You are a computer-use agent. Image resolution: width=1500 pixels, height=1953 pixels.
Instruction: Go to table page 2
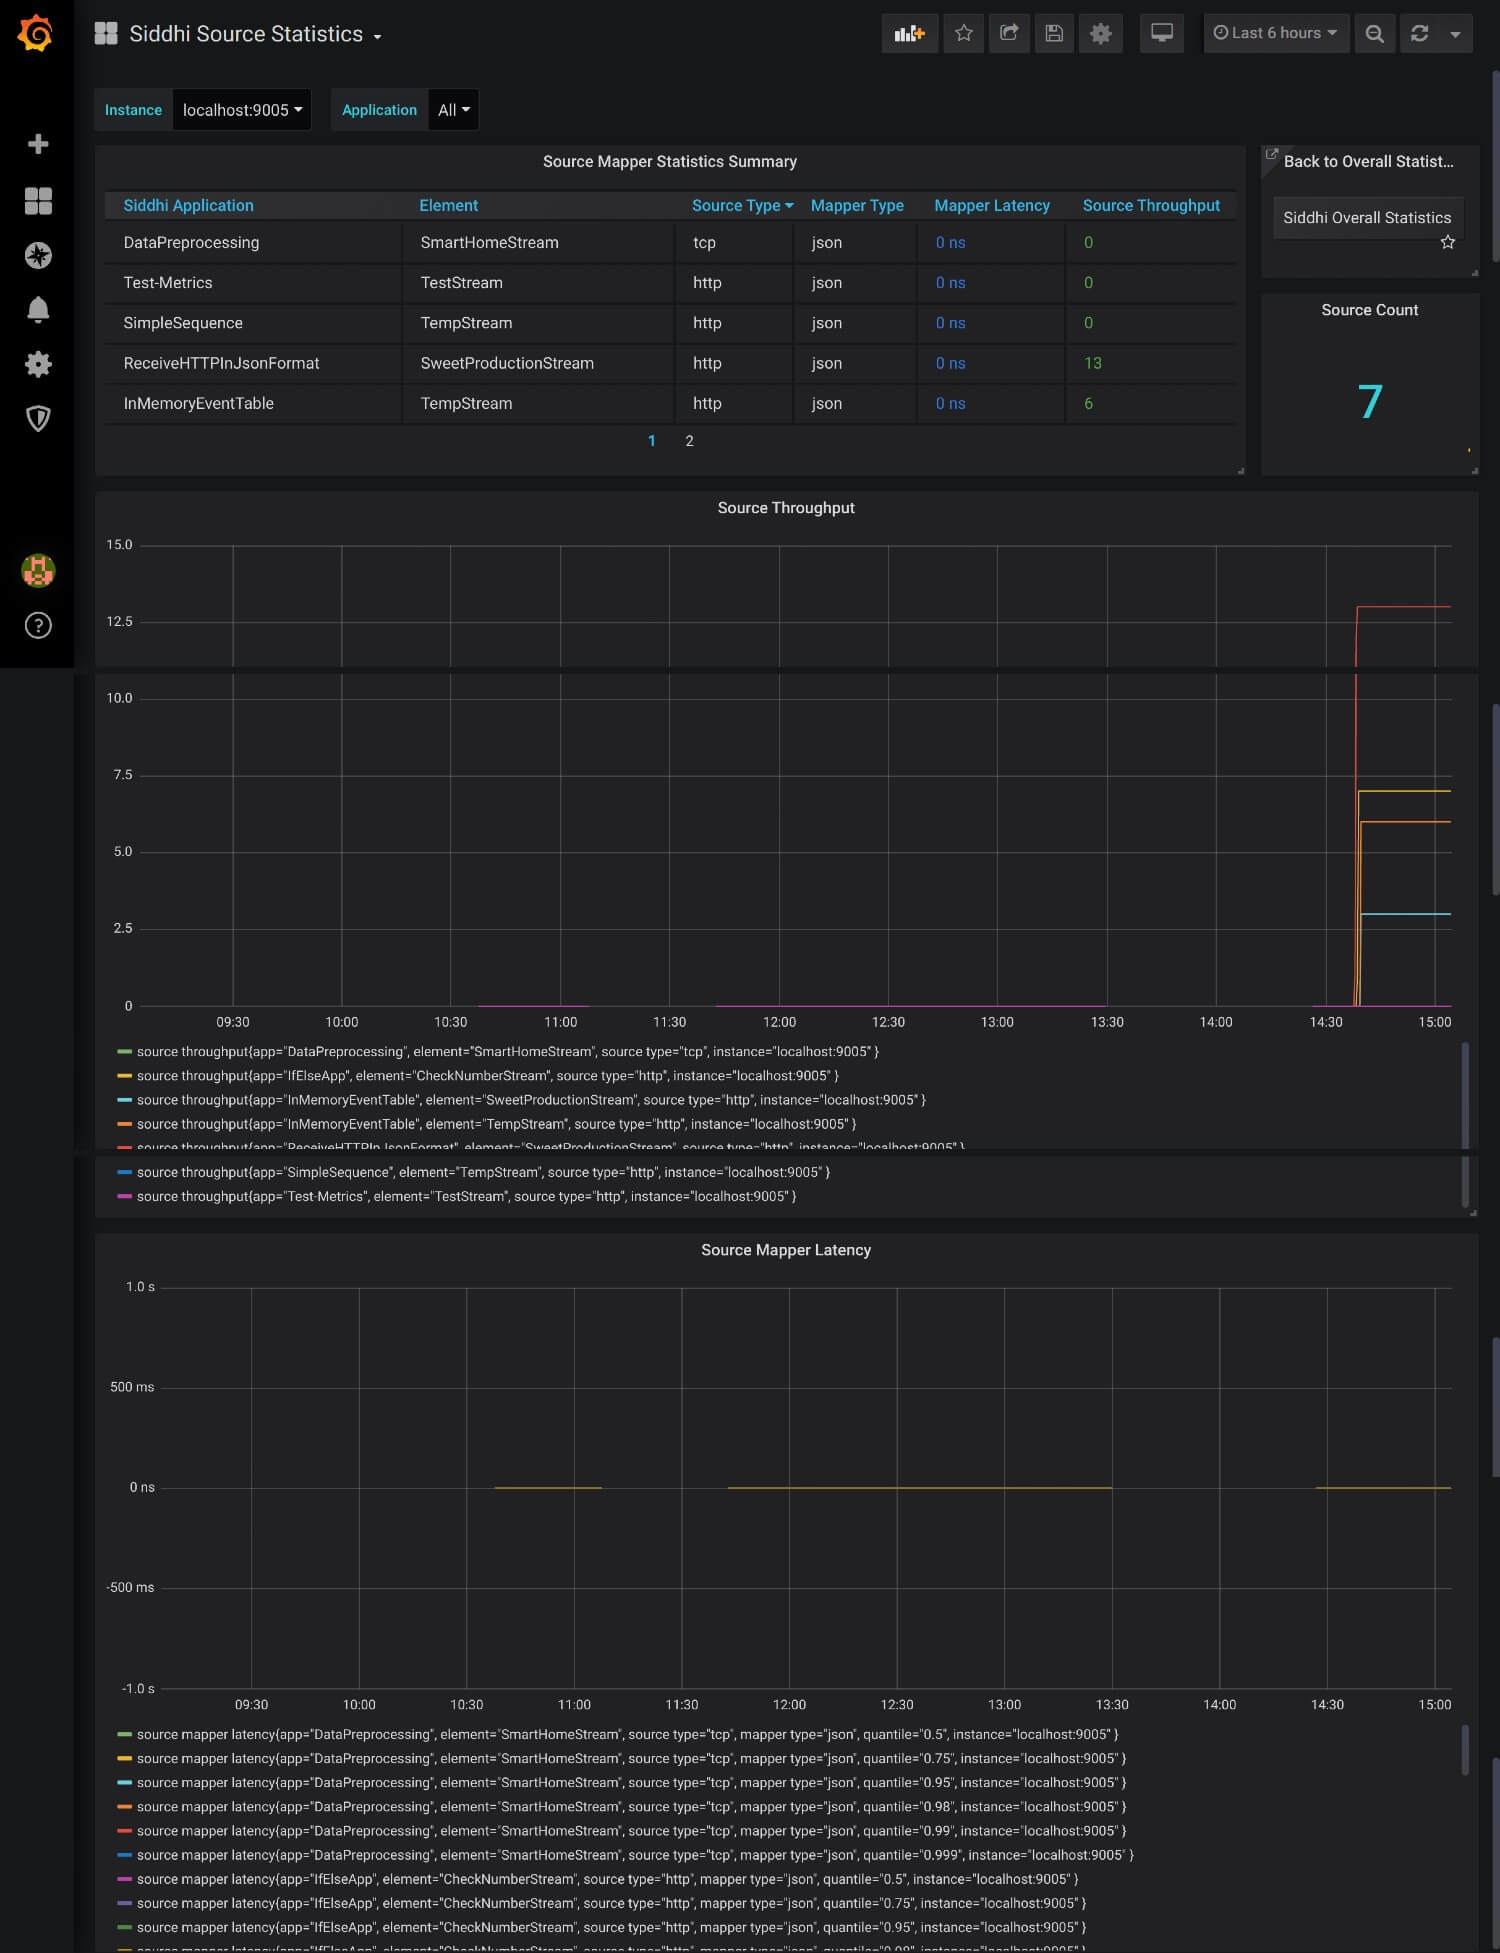tap(689, 441)
